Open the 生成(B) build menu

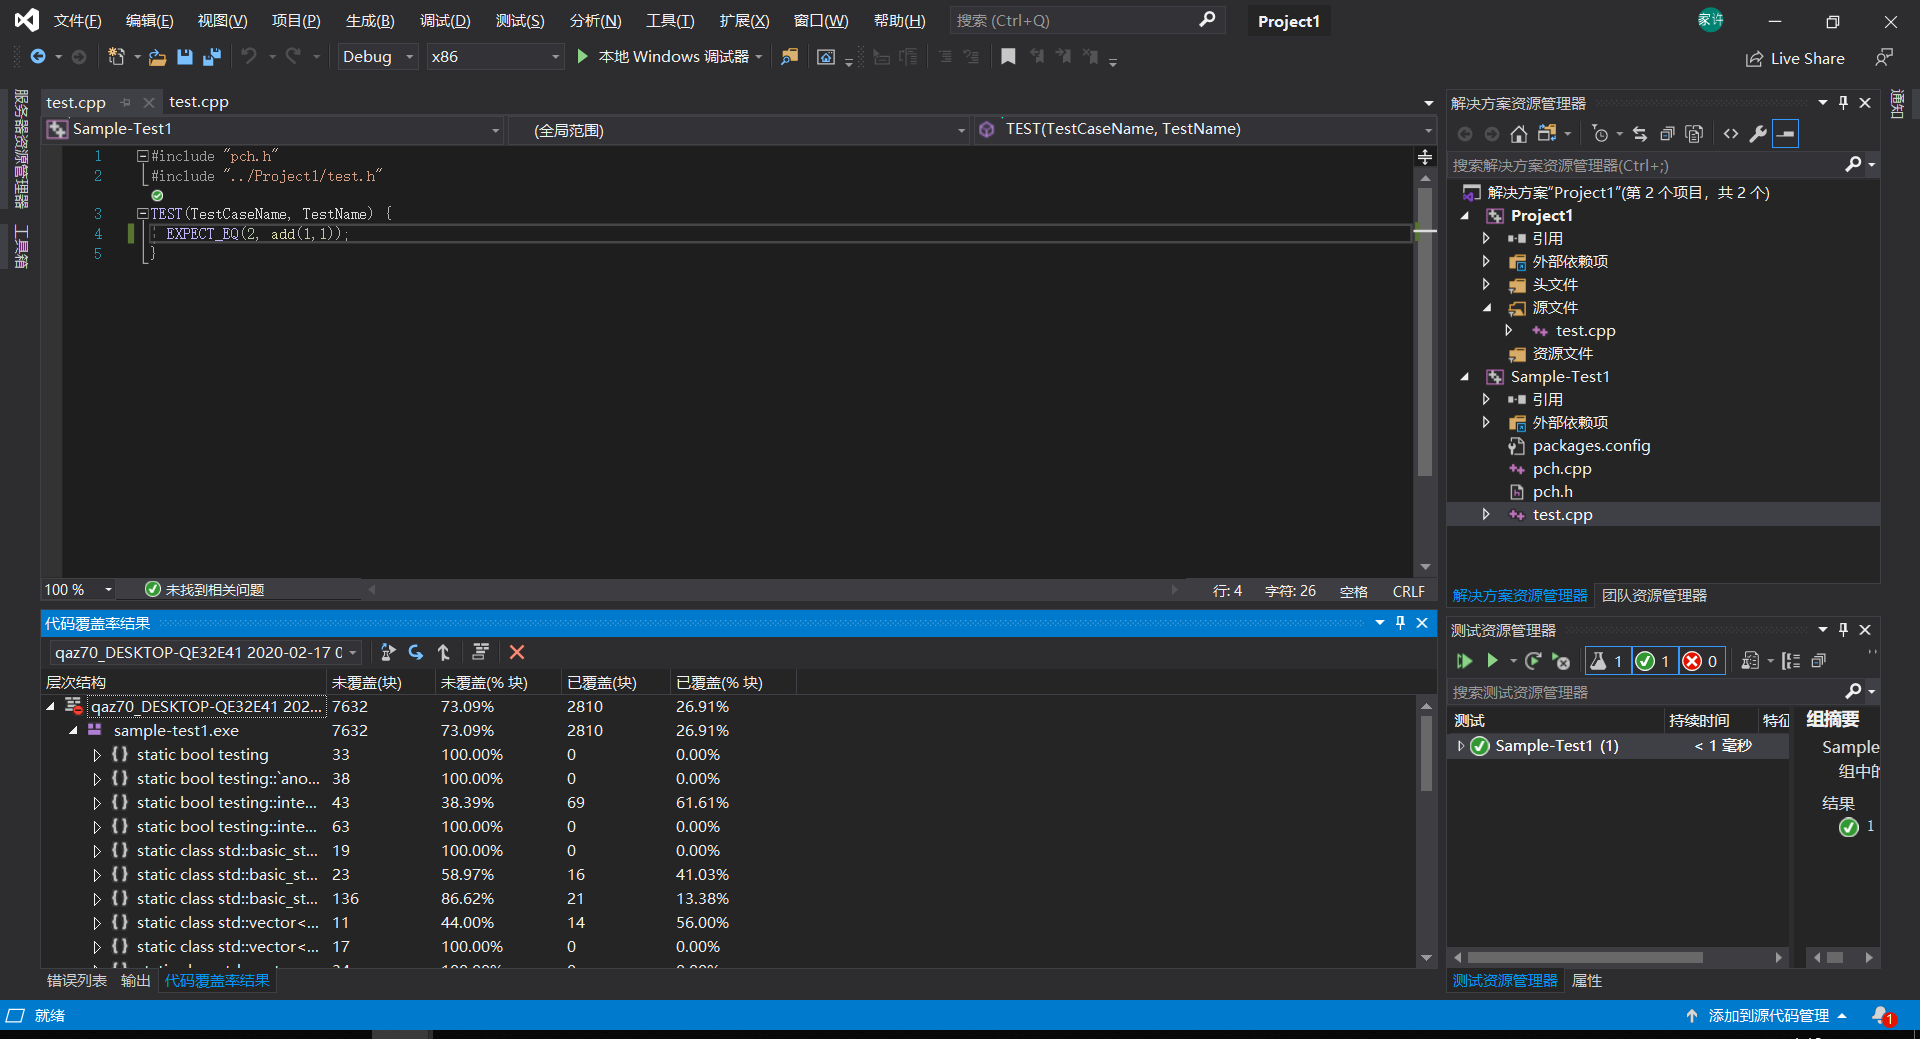pos(370,21)
